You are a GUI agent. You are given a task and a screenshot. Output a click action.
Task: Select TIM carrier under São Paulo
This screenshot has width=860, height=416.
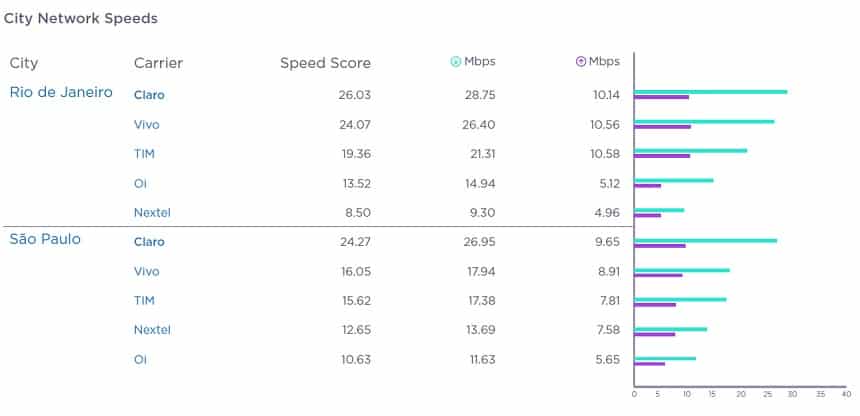pos(144,300)
